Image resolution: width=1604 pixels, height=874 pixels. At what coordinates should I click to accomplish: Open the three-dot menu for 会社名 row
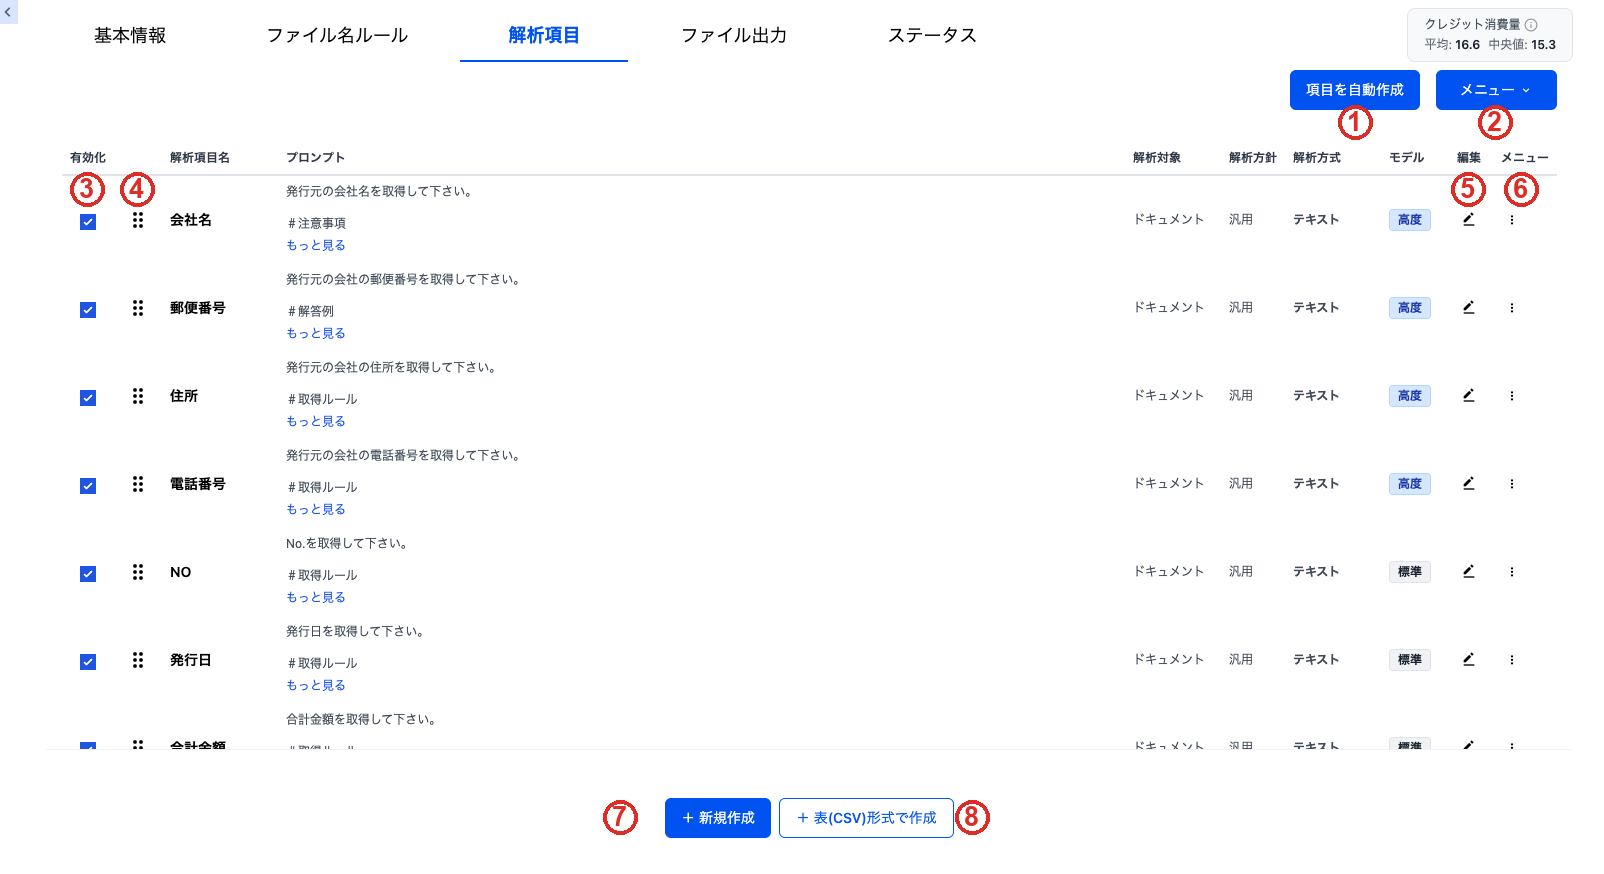(1512, 220)
